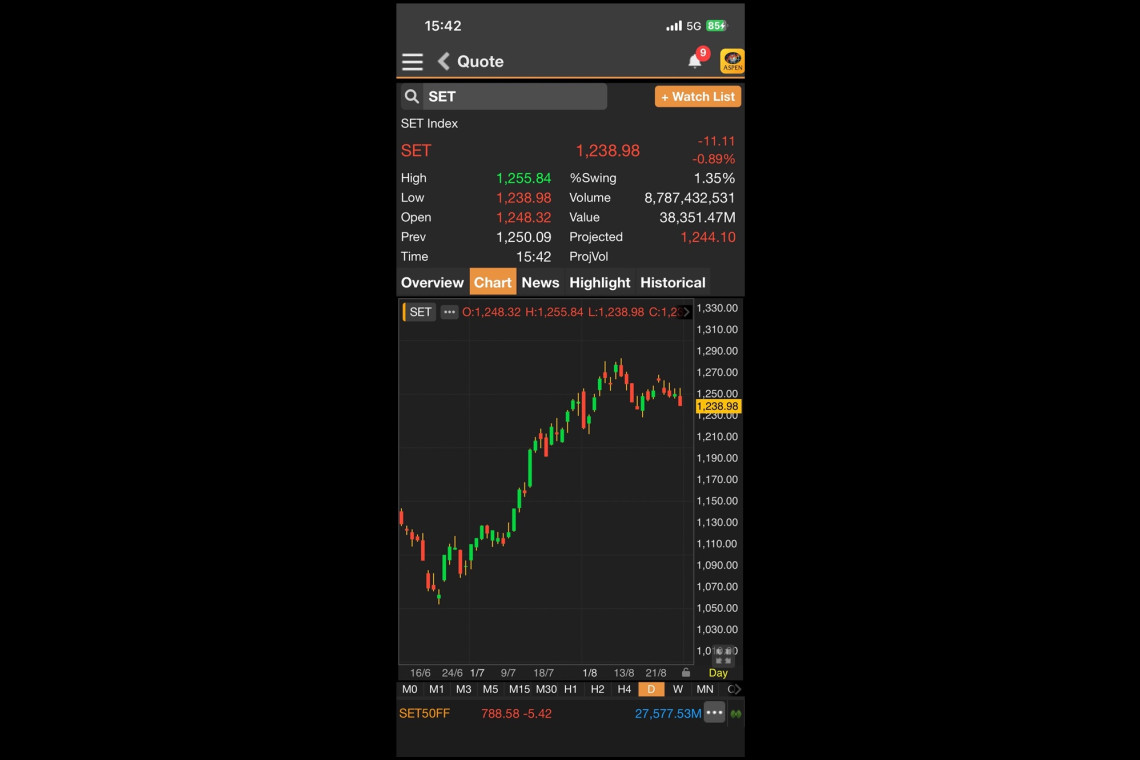Open the SET50FF ticker more-options button

[715, 713]
